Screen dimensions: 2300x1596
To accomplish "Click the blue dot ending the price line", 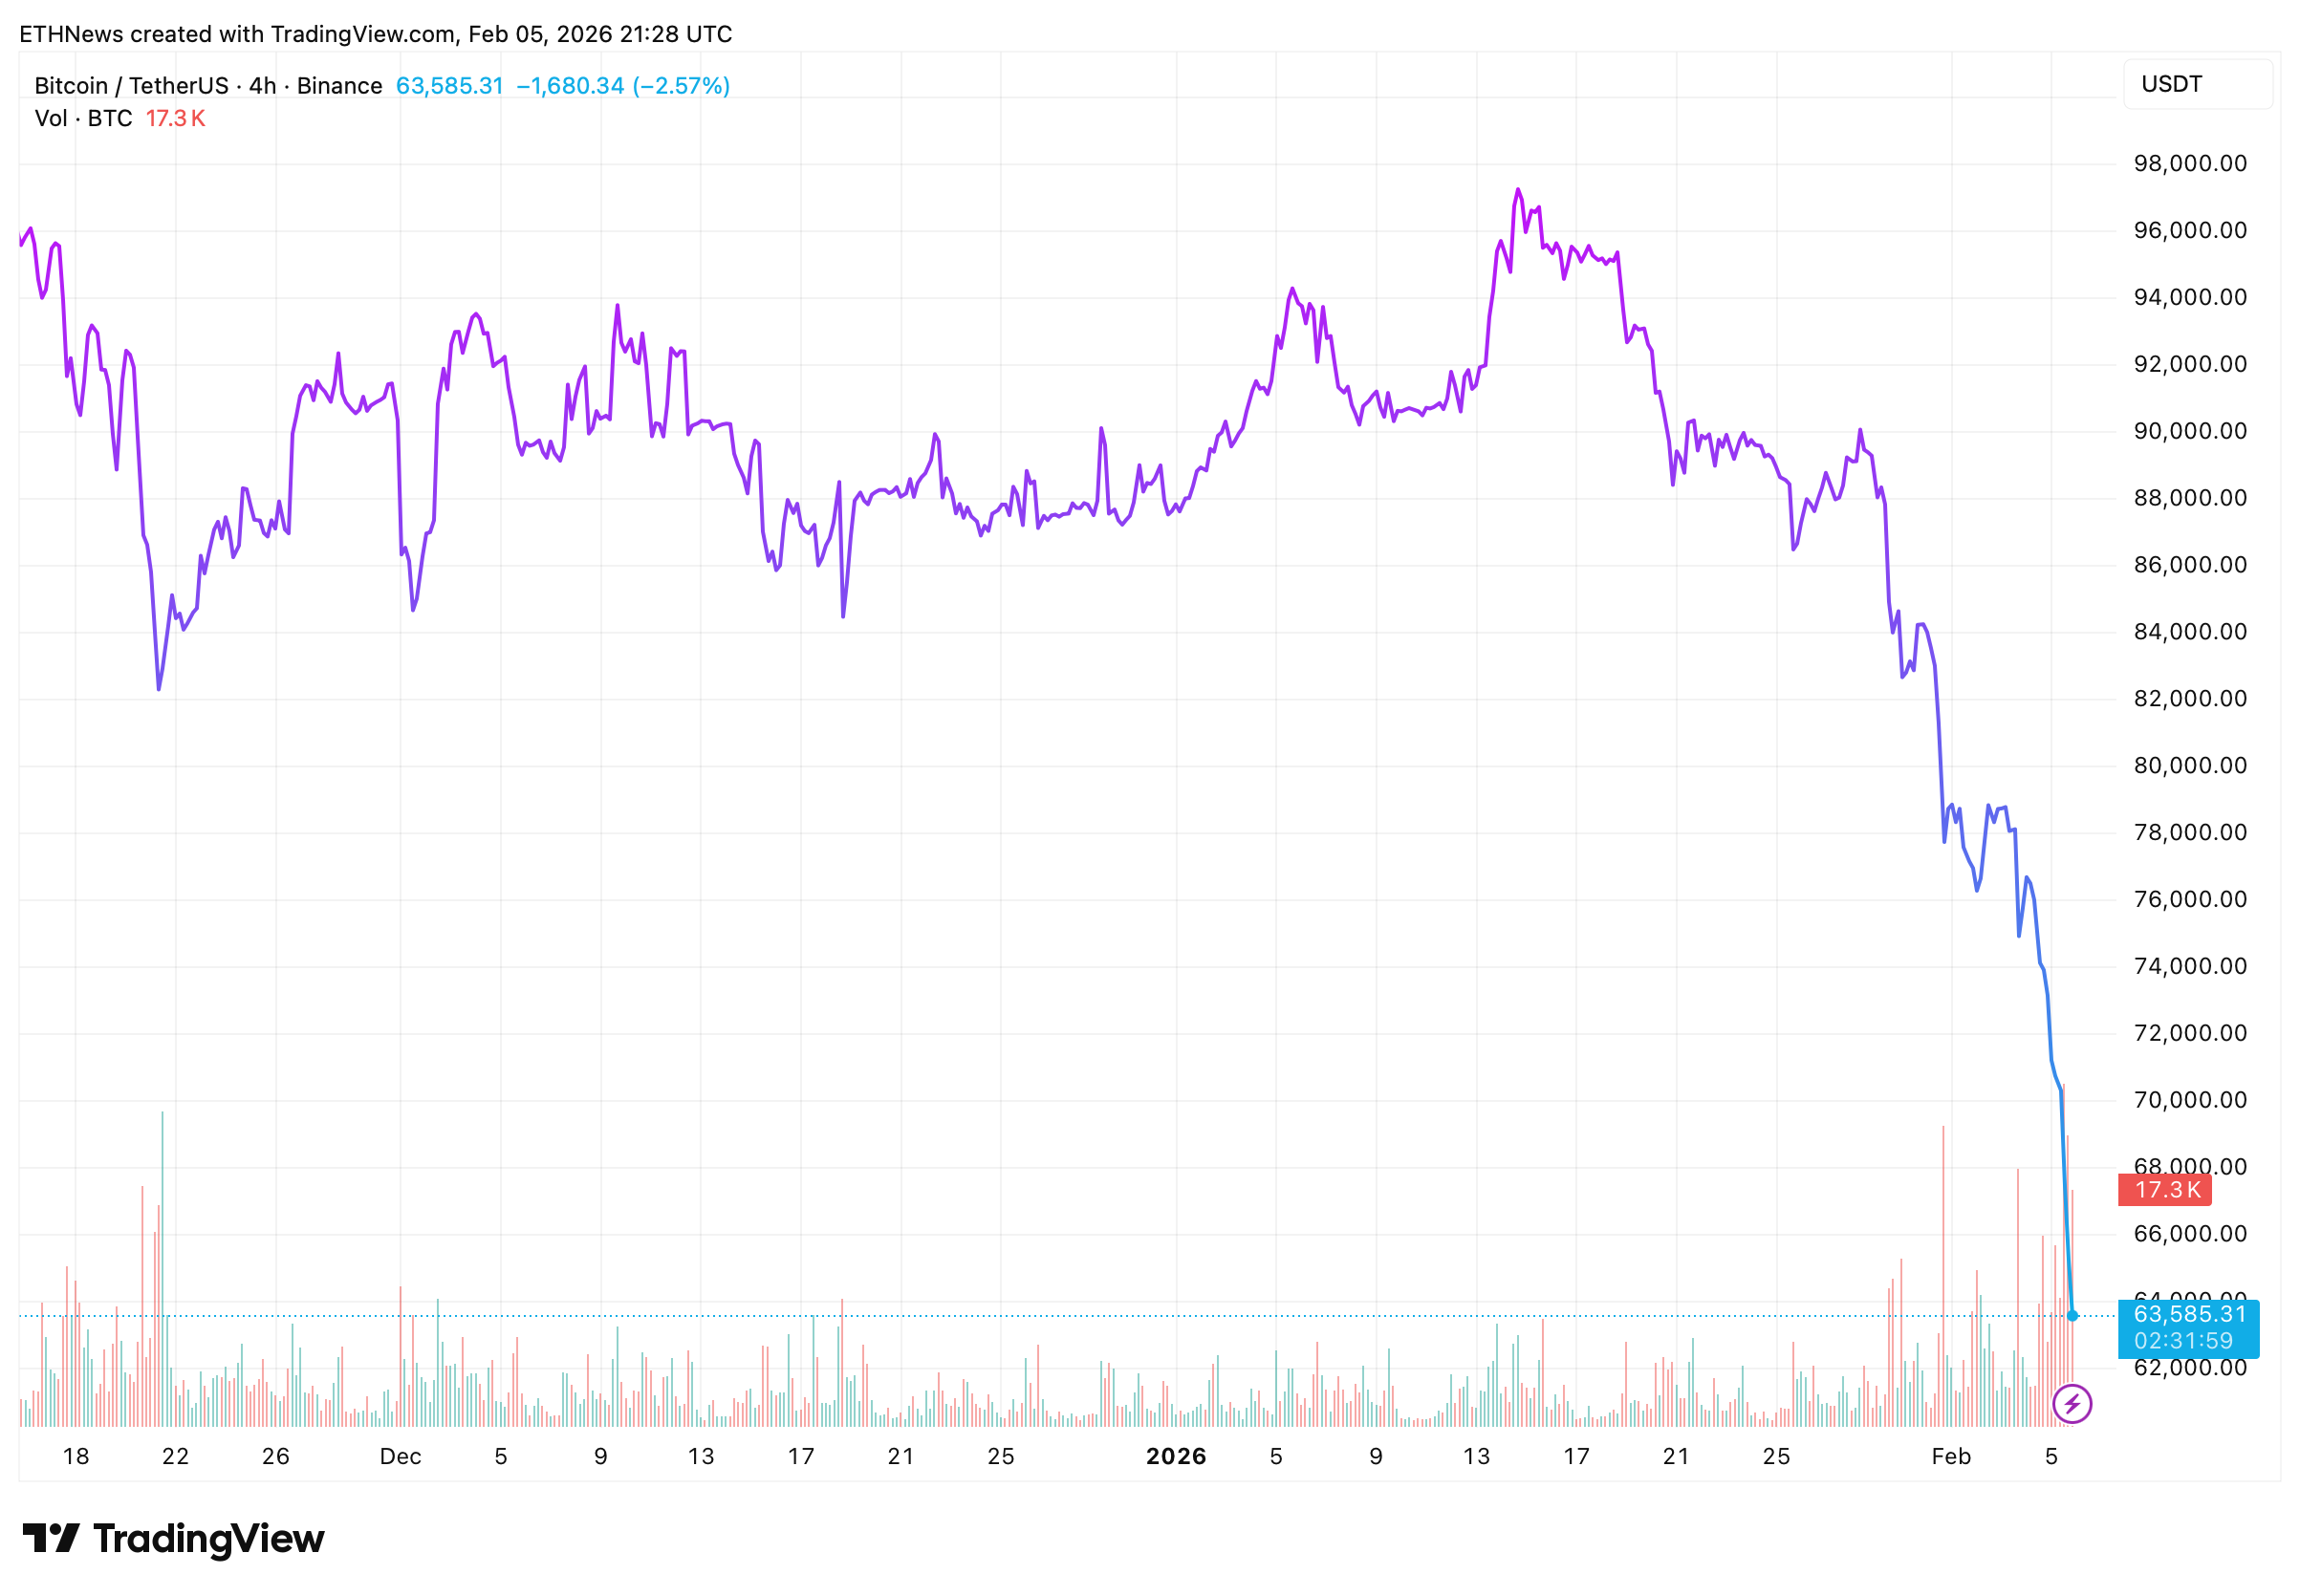I will [x=2072, y=1316].
